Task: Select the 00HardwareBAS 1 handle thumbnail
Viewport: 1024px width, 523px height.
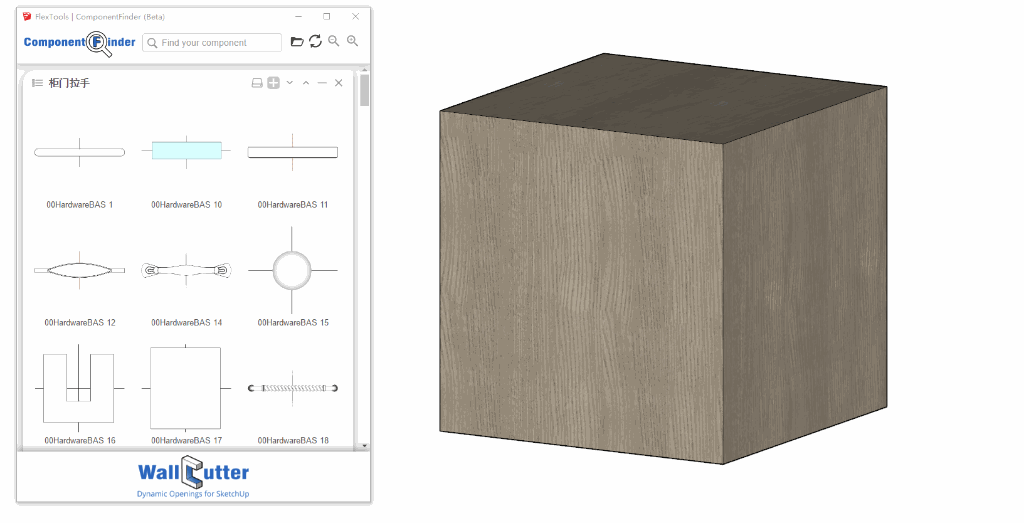Action: pos(80,152)
